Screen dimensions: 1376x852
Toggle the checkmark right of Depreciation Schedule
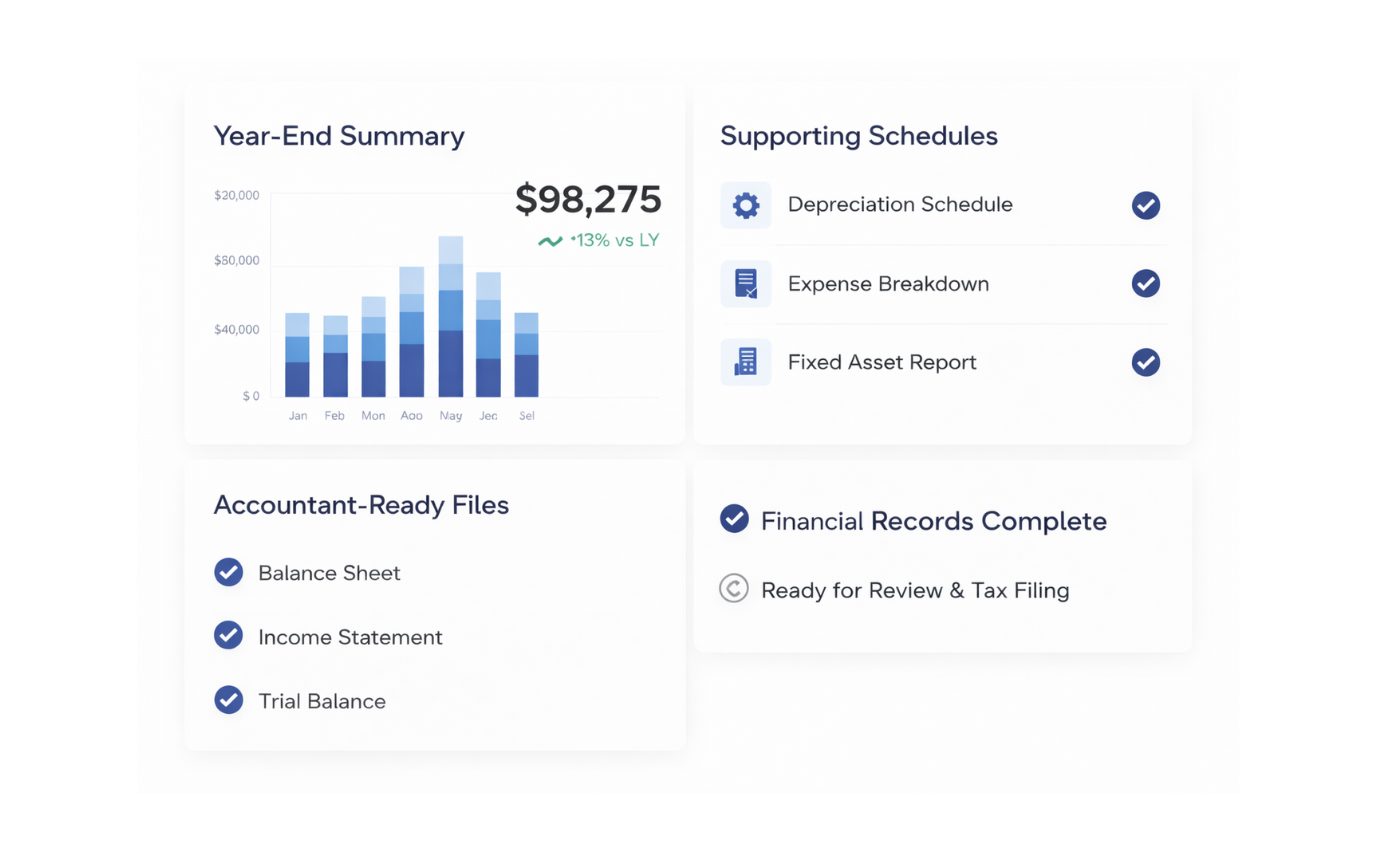[1145, 205]
